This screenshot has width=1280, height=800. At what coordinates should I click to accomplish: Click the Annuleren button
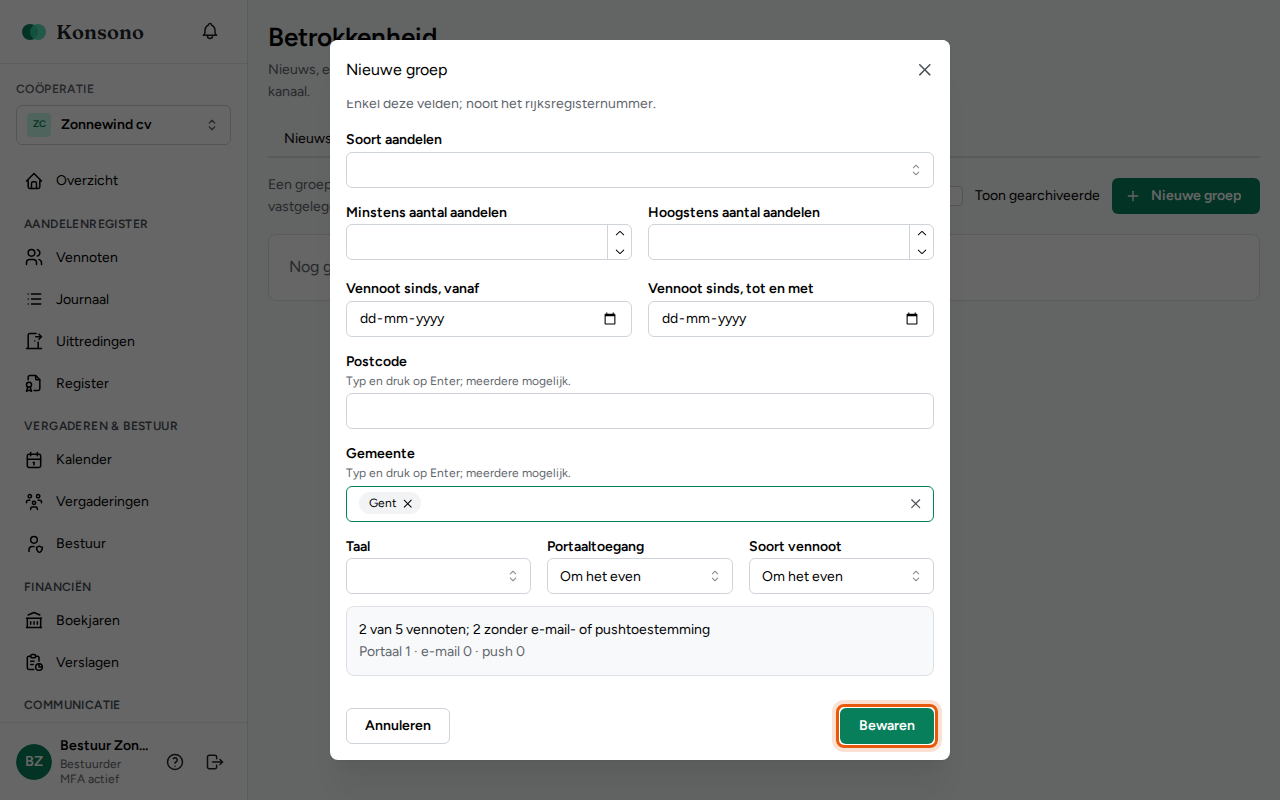398,726
